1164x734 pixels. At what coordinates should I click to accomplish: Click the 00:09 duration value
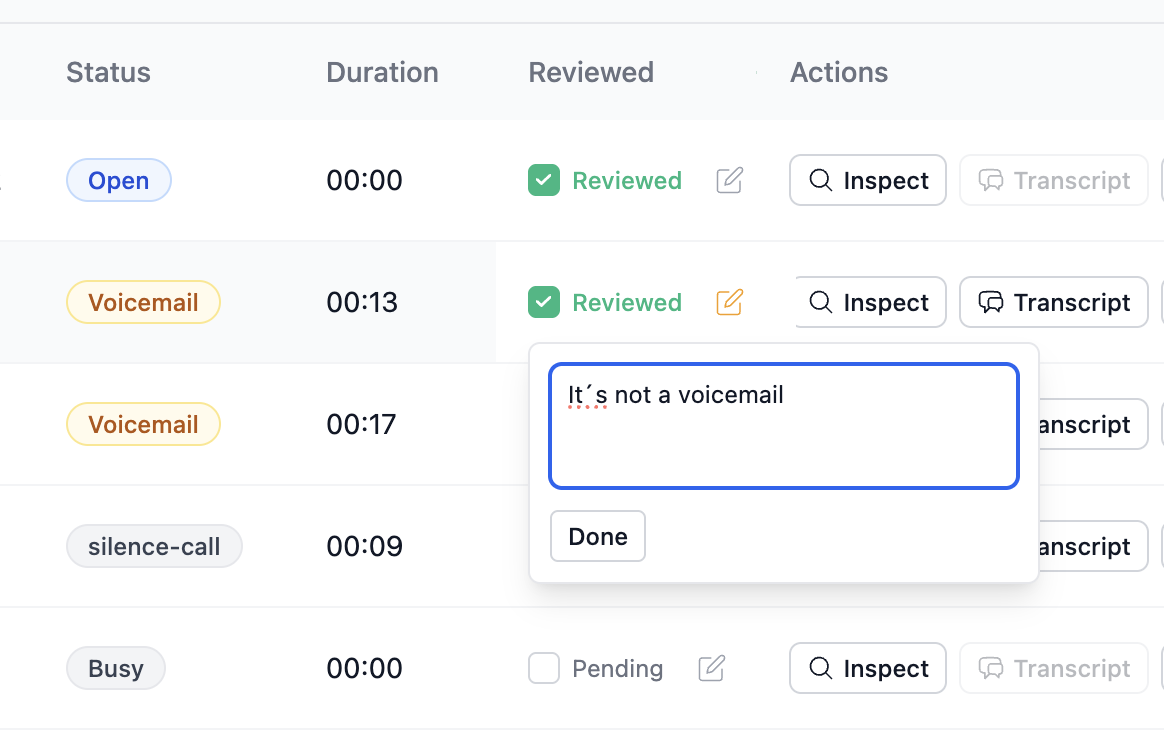coord(364,546)
